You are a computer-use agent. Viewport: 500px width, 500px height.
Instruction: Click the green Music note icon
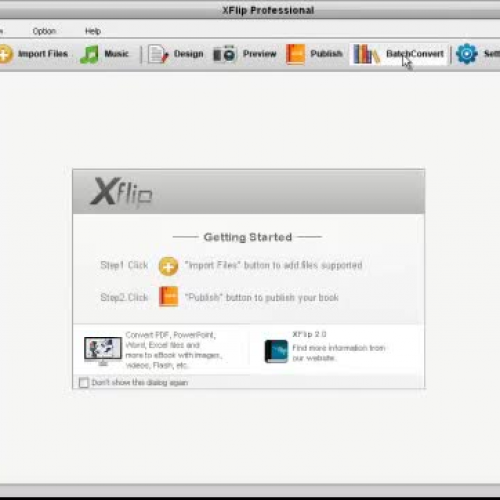89,54
